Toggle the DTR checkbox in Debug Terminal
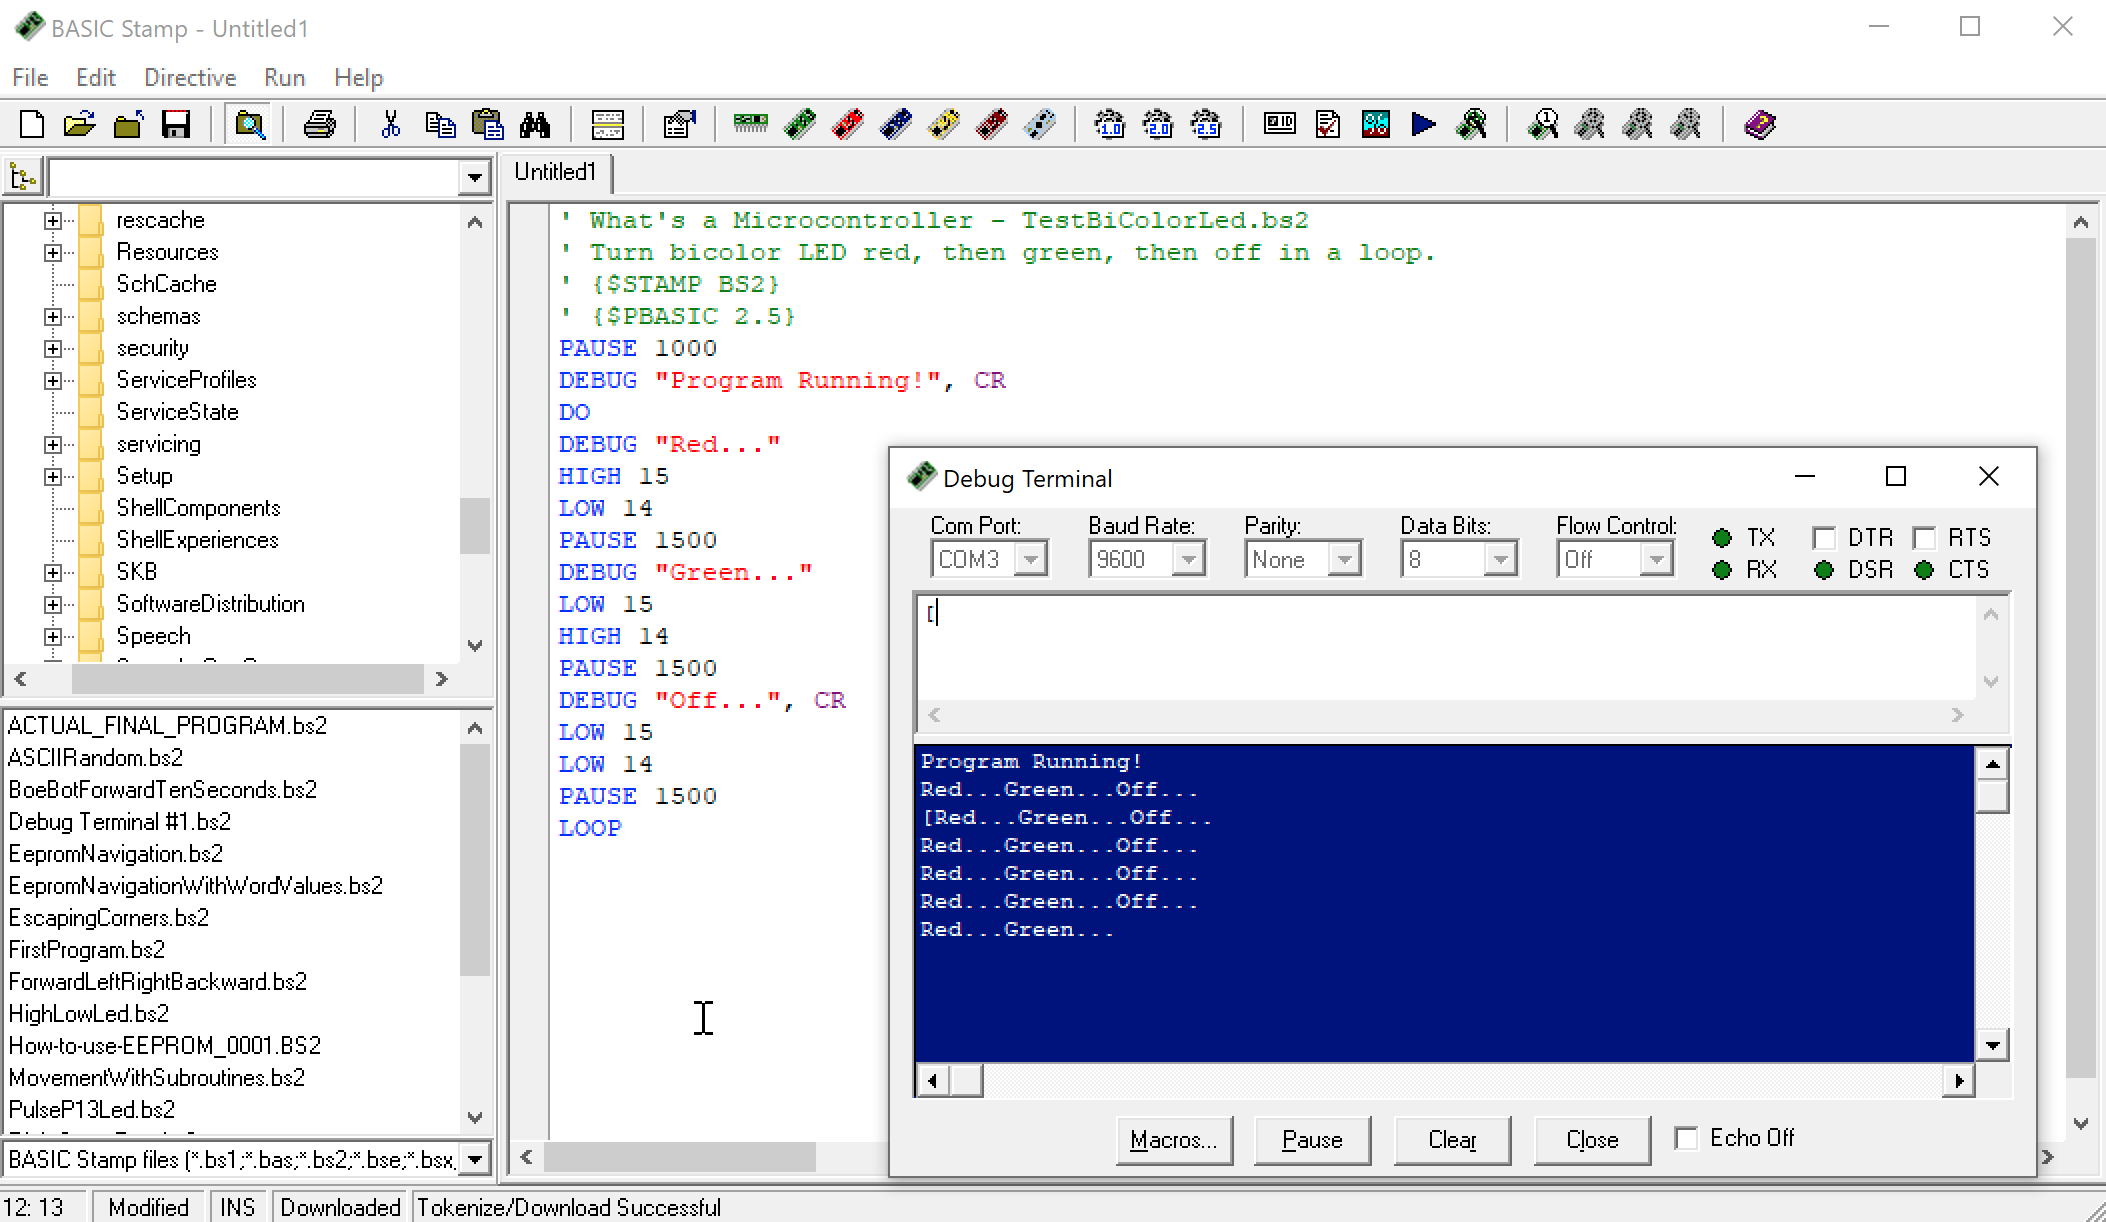The image size is (2106, 1222). click(1827, 535)
